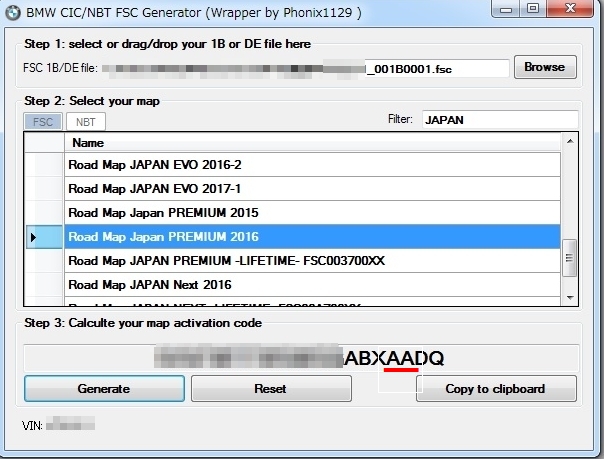Select Road Map JAPAN EVO 2016-2
This screenshot has height=459, width=604.
pyautogui.click(x=312, y=164)
